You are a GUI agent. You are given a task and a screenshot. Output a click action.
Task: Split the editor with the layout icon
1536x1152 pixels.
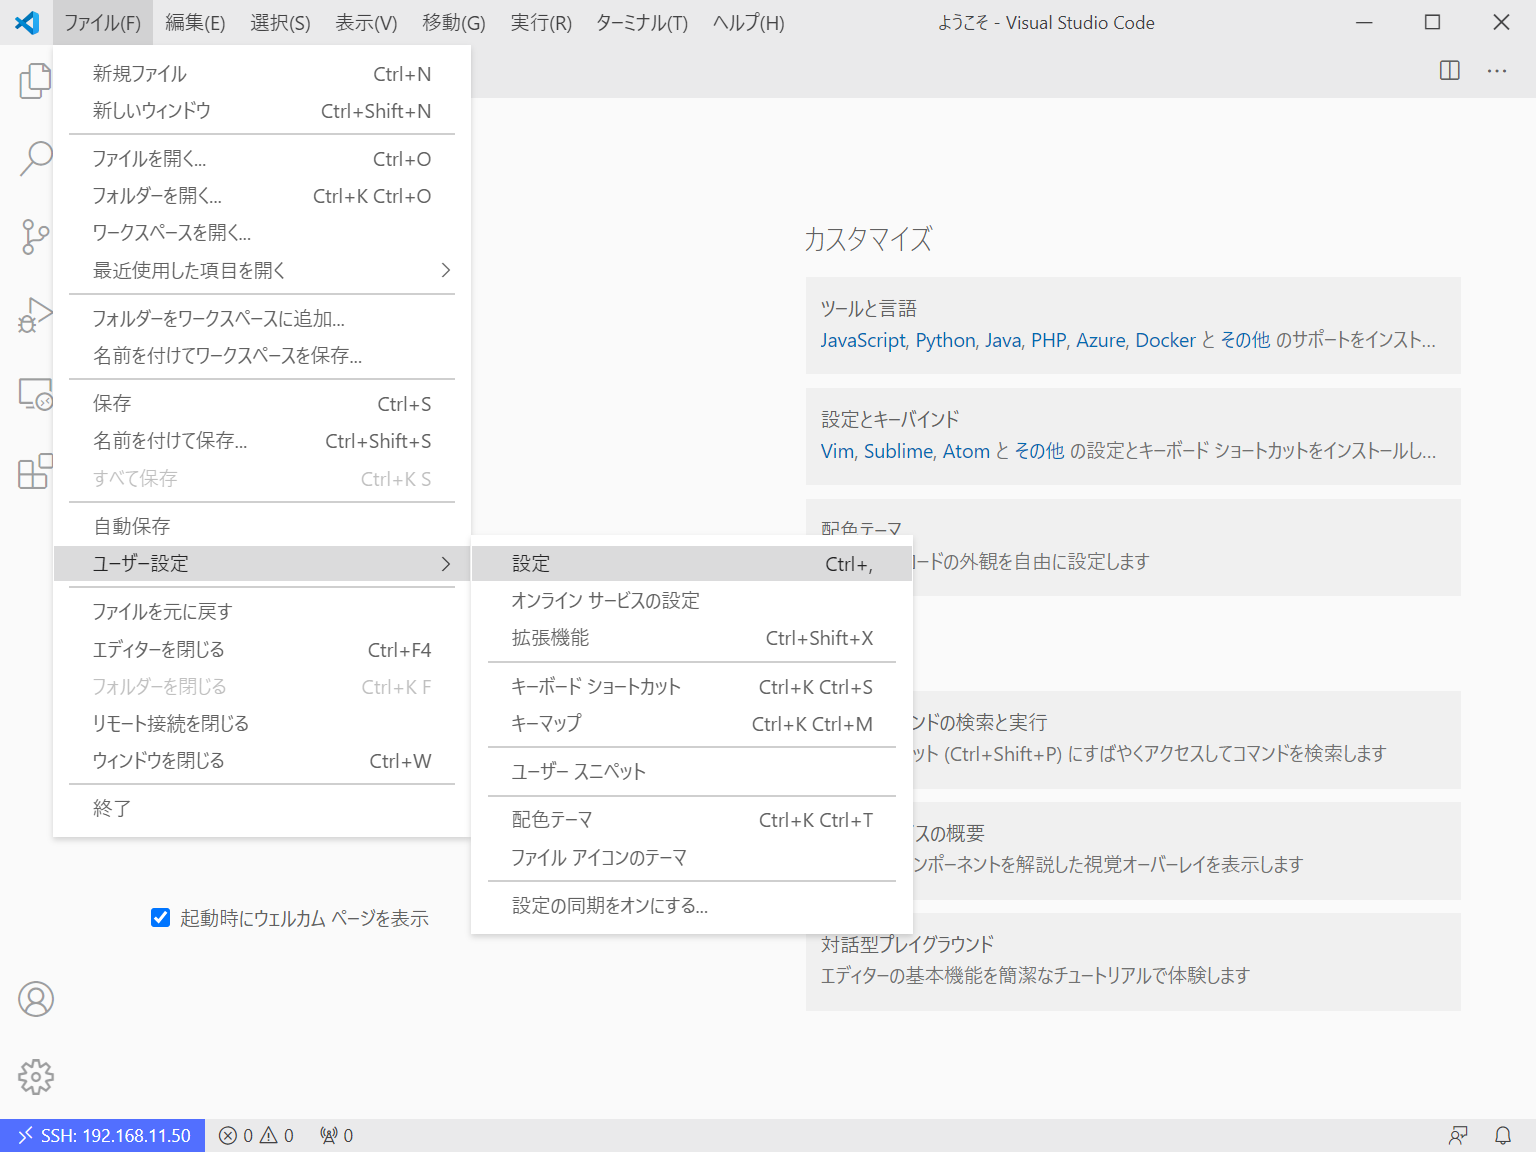click(1450, 70)
